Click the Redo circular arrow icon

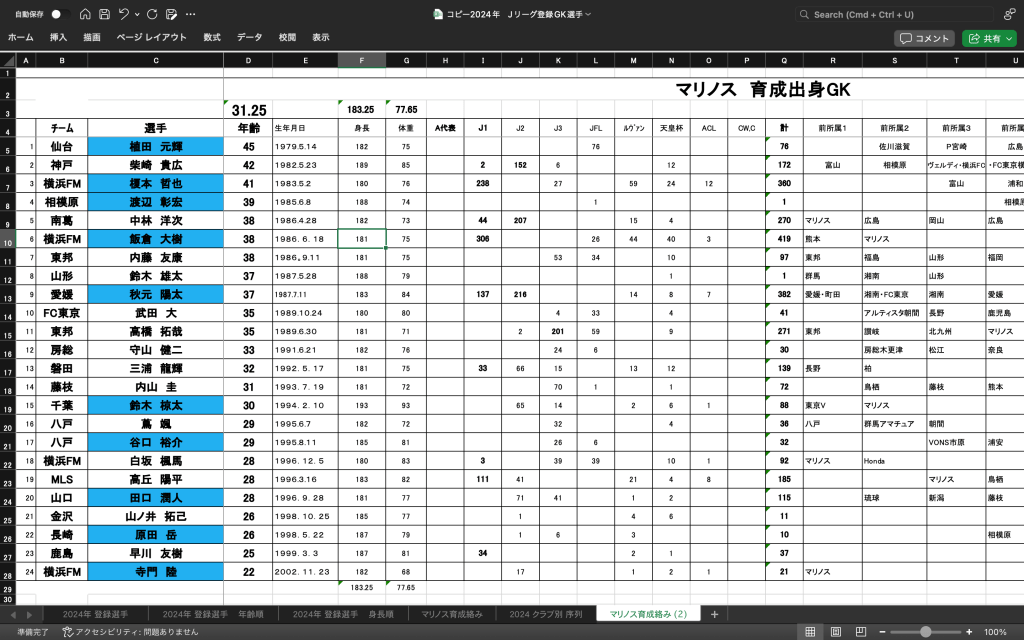pos(152,15)
